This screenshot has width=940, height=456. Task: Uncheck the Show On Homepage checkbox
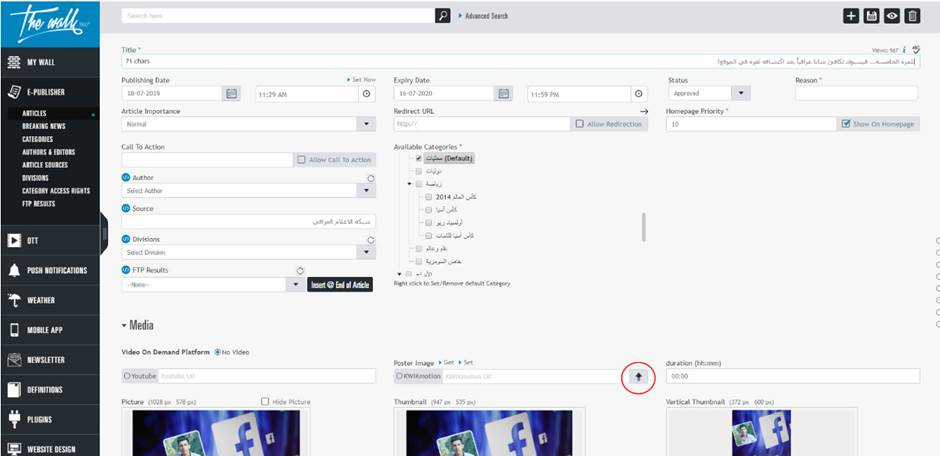846,124
